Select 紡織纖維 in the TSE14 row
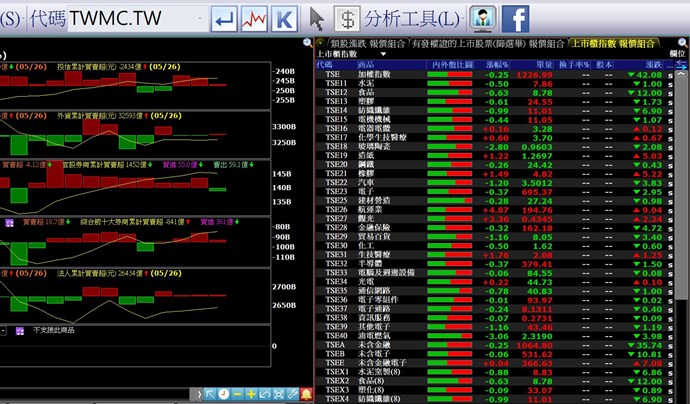Image resolution: width=690 pixels, height=404 pixels. tap(374, 110)
